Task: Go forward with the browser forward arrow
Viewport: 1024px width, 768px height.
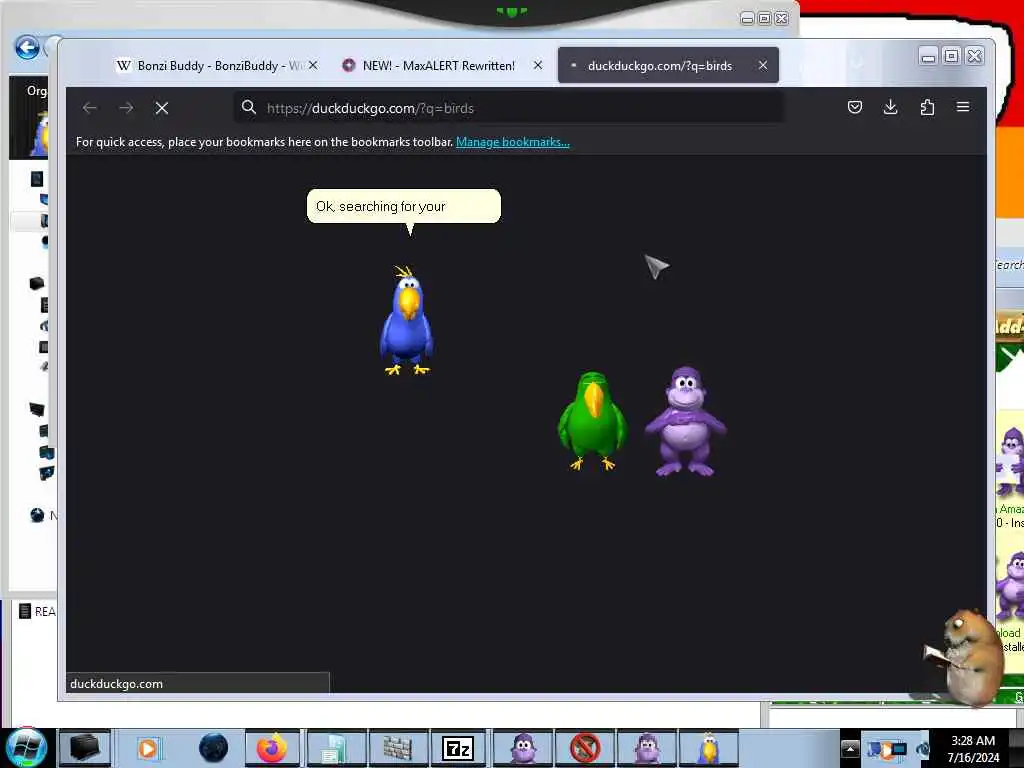Action: coord(126,108)
